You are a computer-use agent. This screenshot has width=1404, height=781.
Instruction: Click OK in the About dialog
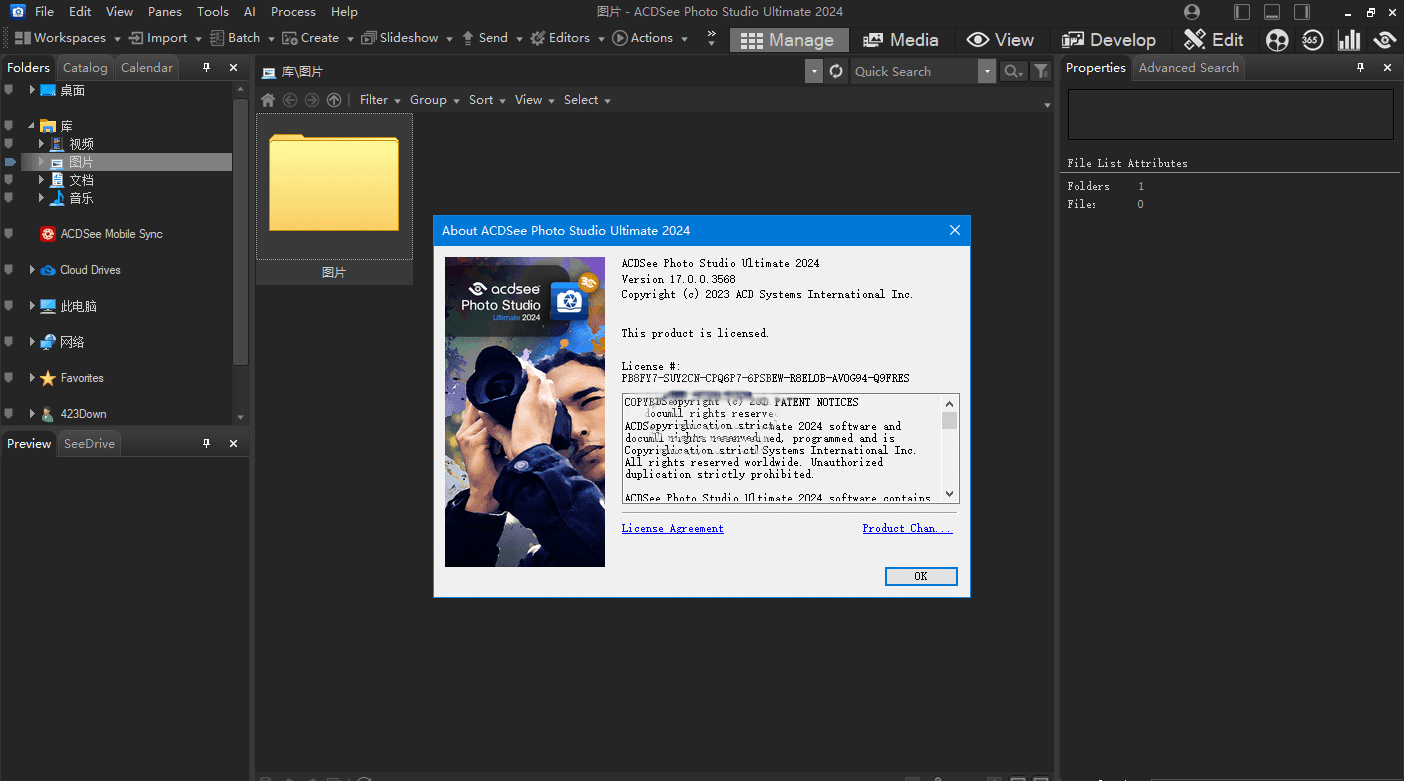click(921, 576)
